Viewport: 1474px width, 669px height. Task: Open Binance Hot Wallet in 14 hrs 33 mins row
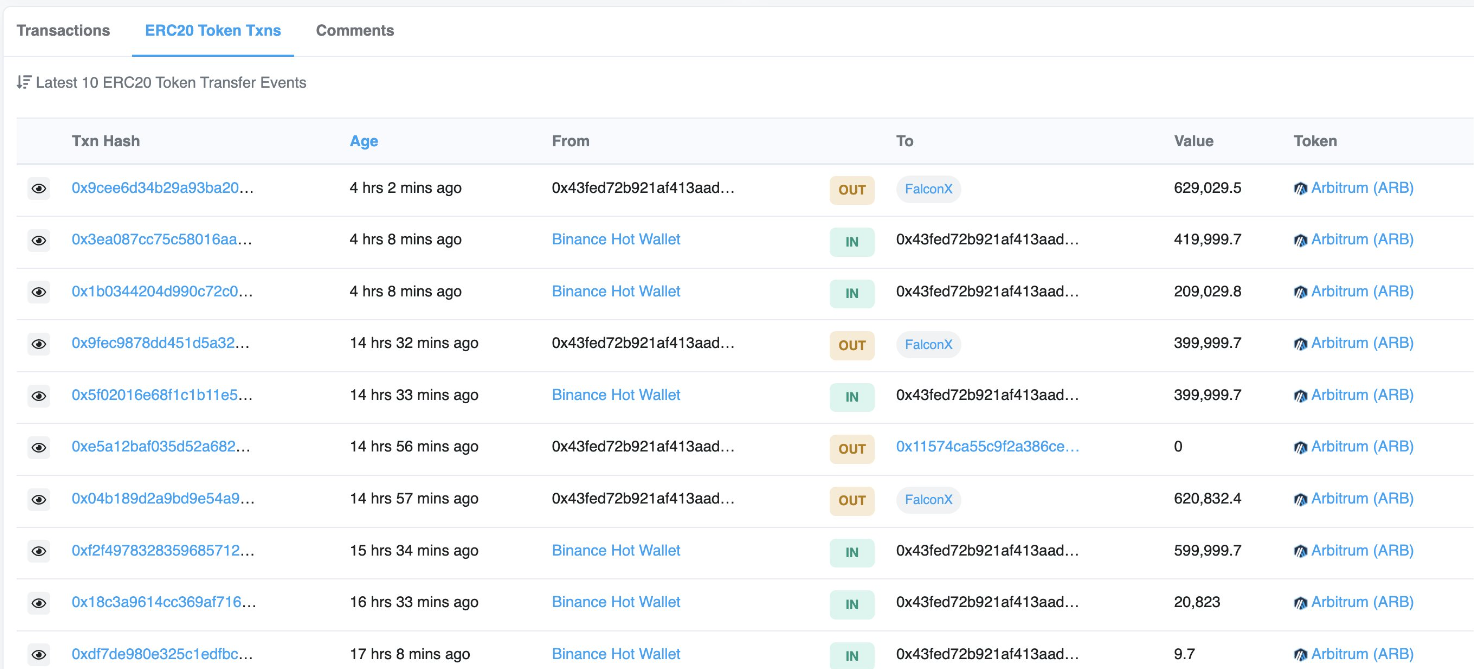[x=616, y=395]
